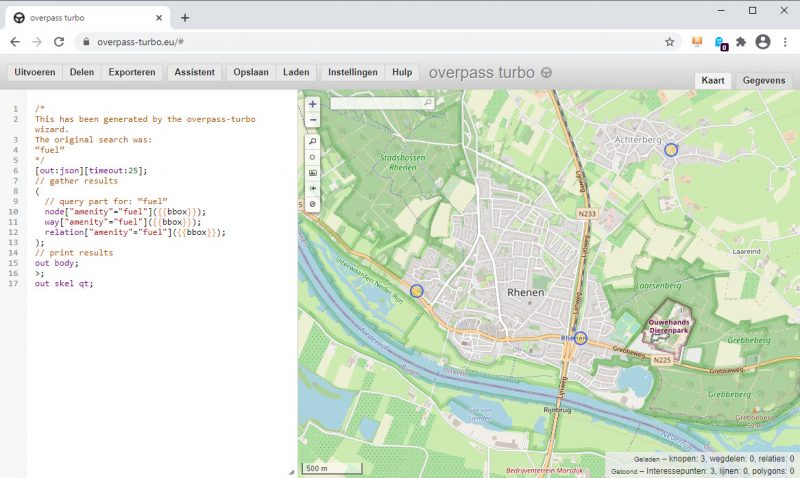Select bbox manually with picture icon control
The width and height of the screenshot is (800, 478).
click(x=313, y=173)
